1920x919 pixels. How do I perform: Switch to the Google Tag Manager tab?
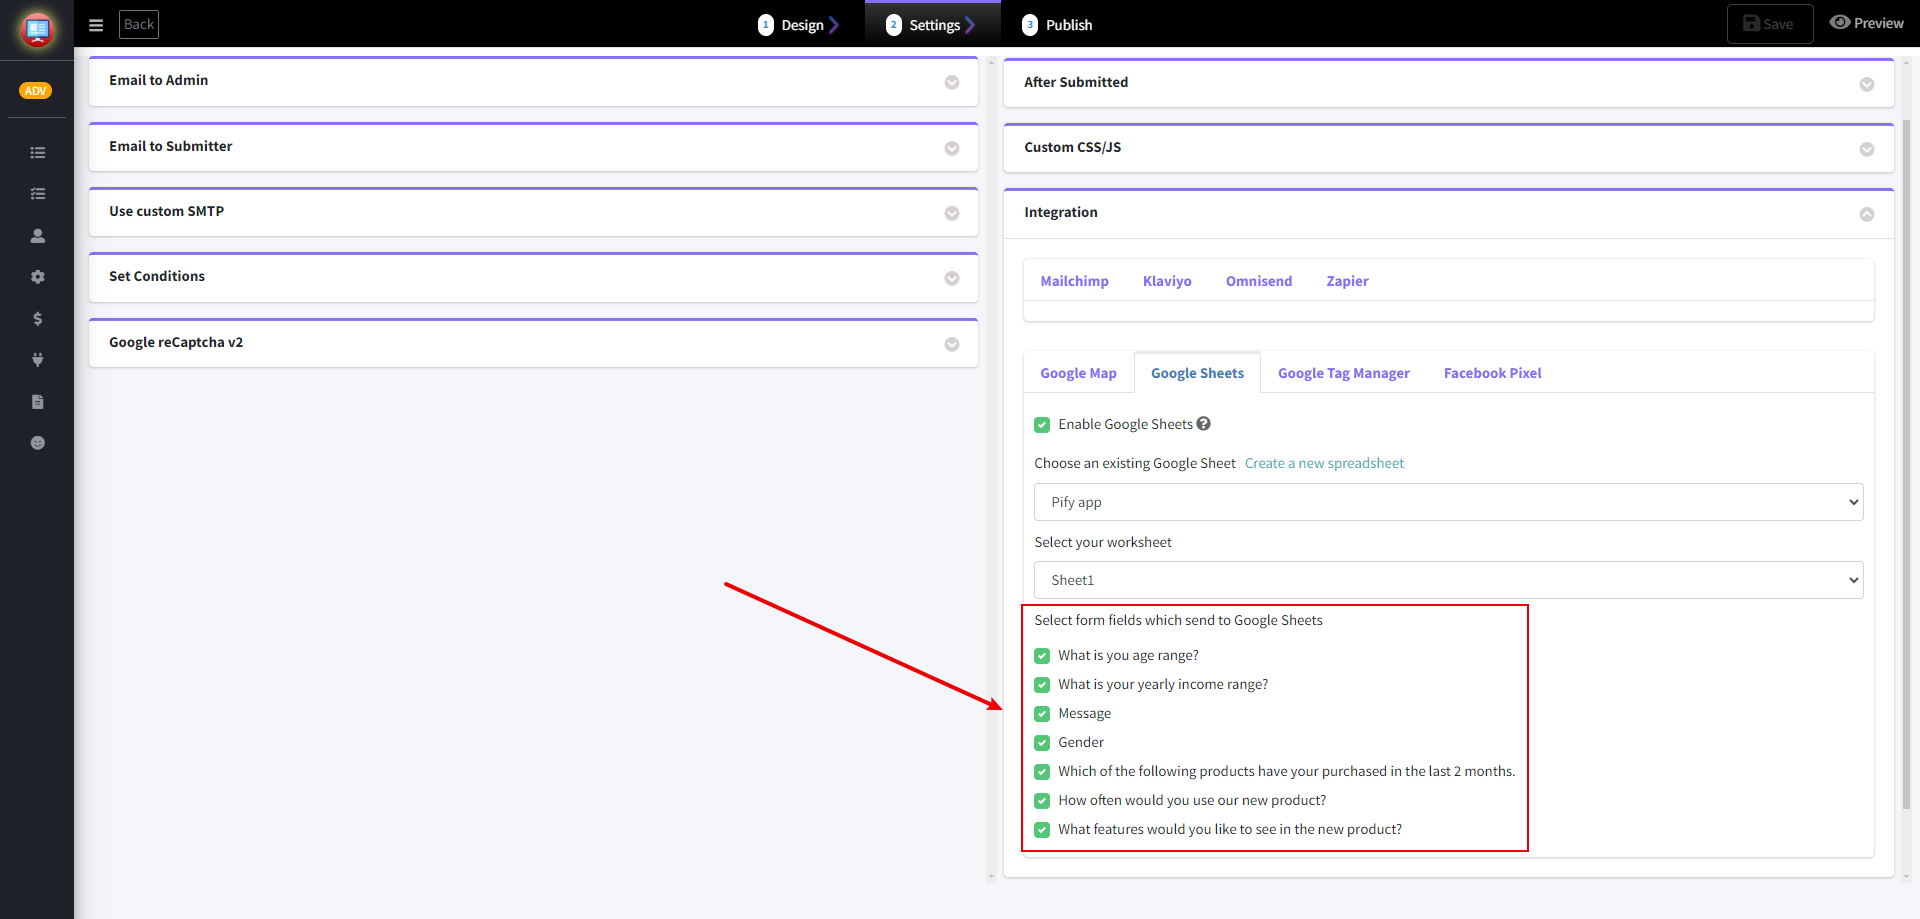[1344, 373]
